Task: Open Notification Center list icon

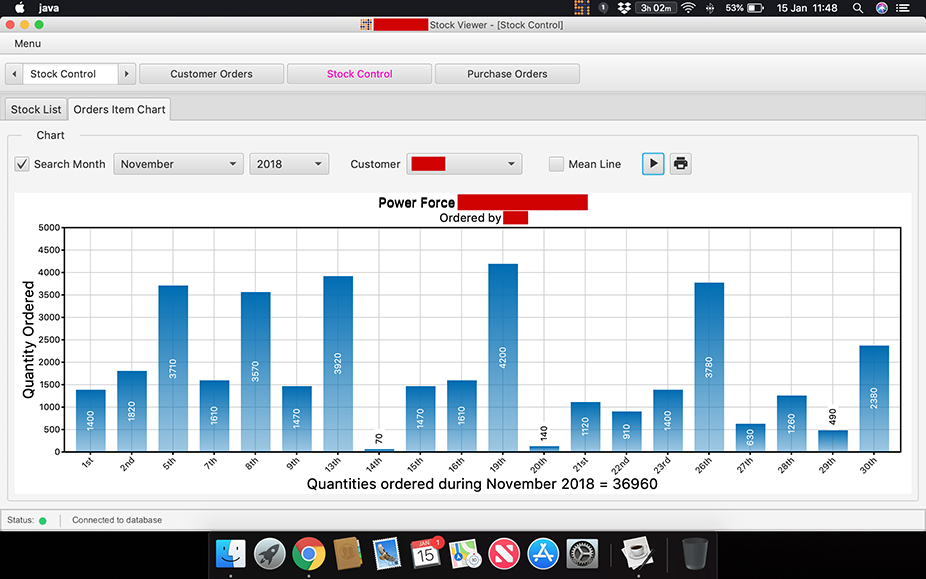Action: [x=903, y=8]
